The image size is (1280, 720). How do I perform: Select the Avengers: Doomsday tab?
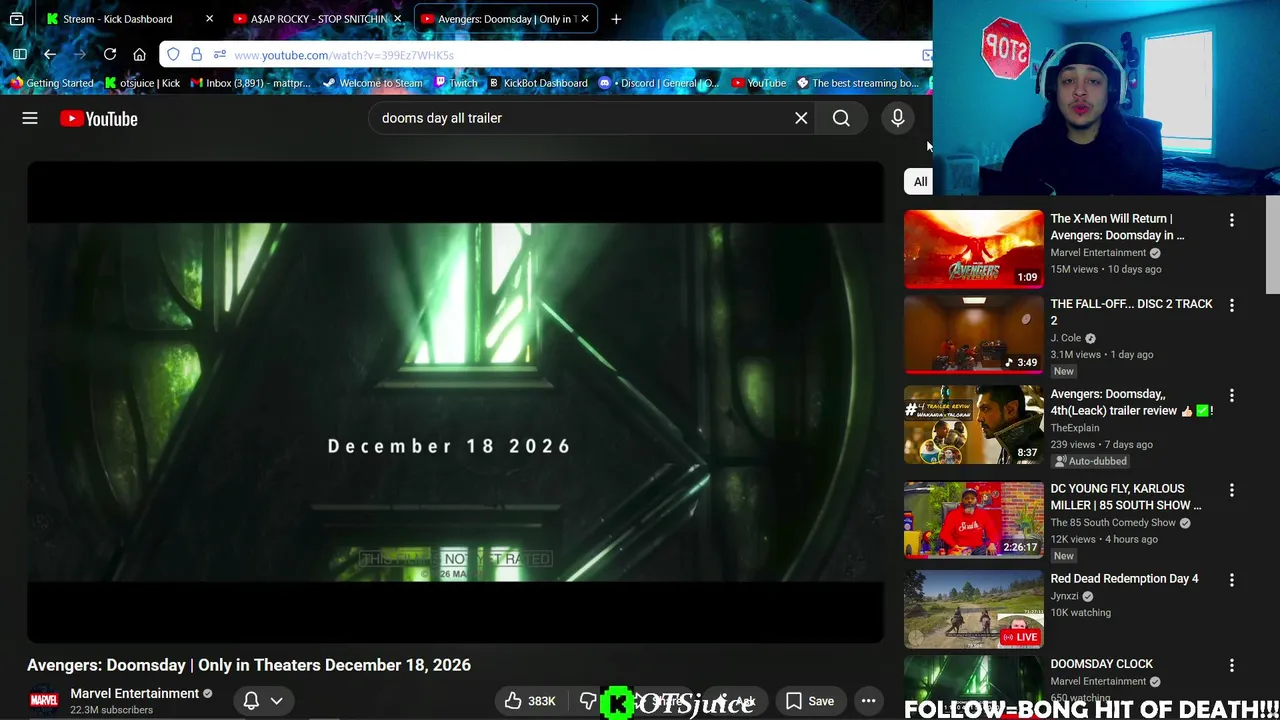505,19
